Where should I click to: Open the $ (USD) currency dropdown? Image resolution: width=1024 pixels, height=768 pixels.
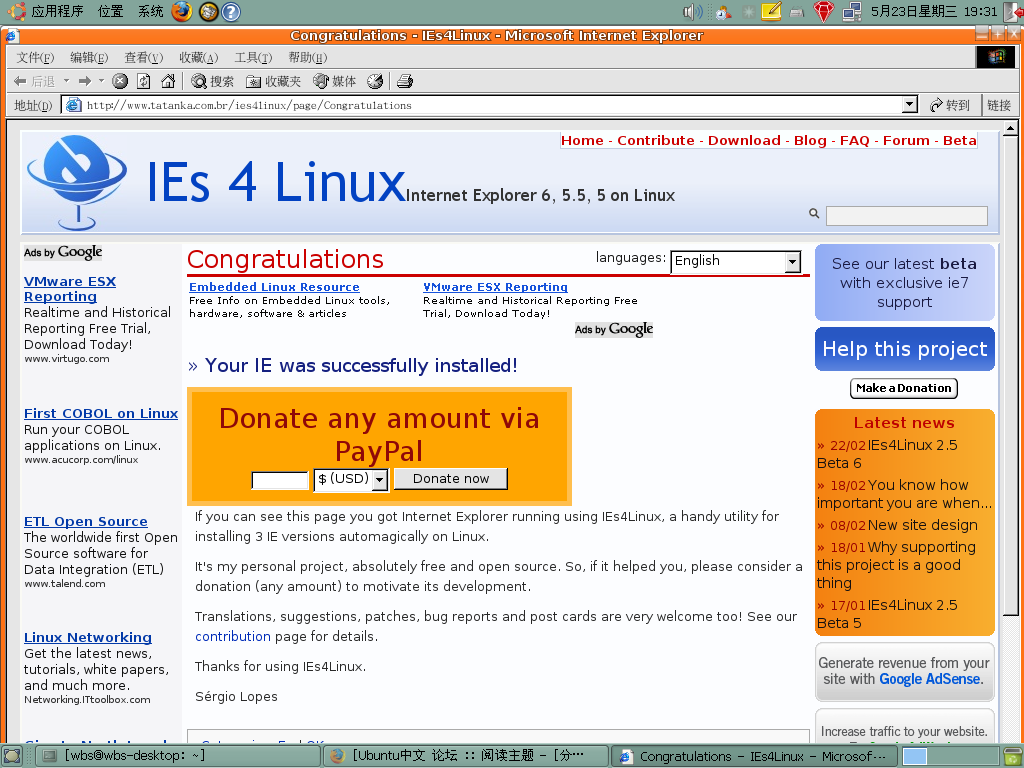(x=351, y=479)
